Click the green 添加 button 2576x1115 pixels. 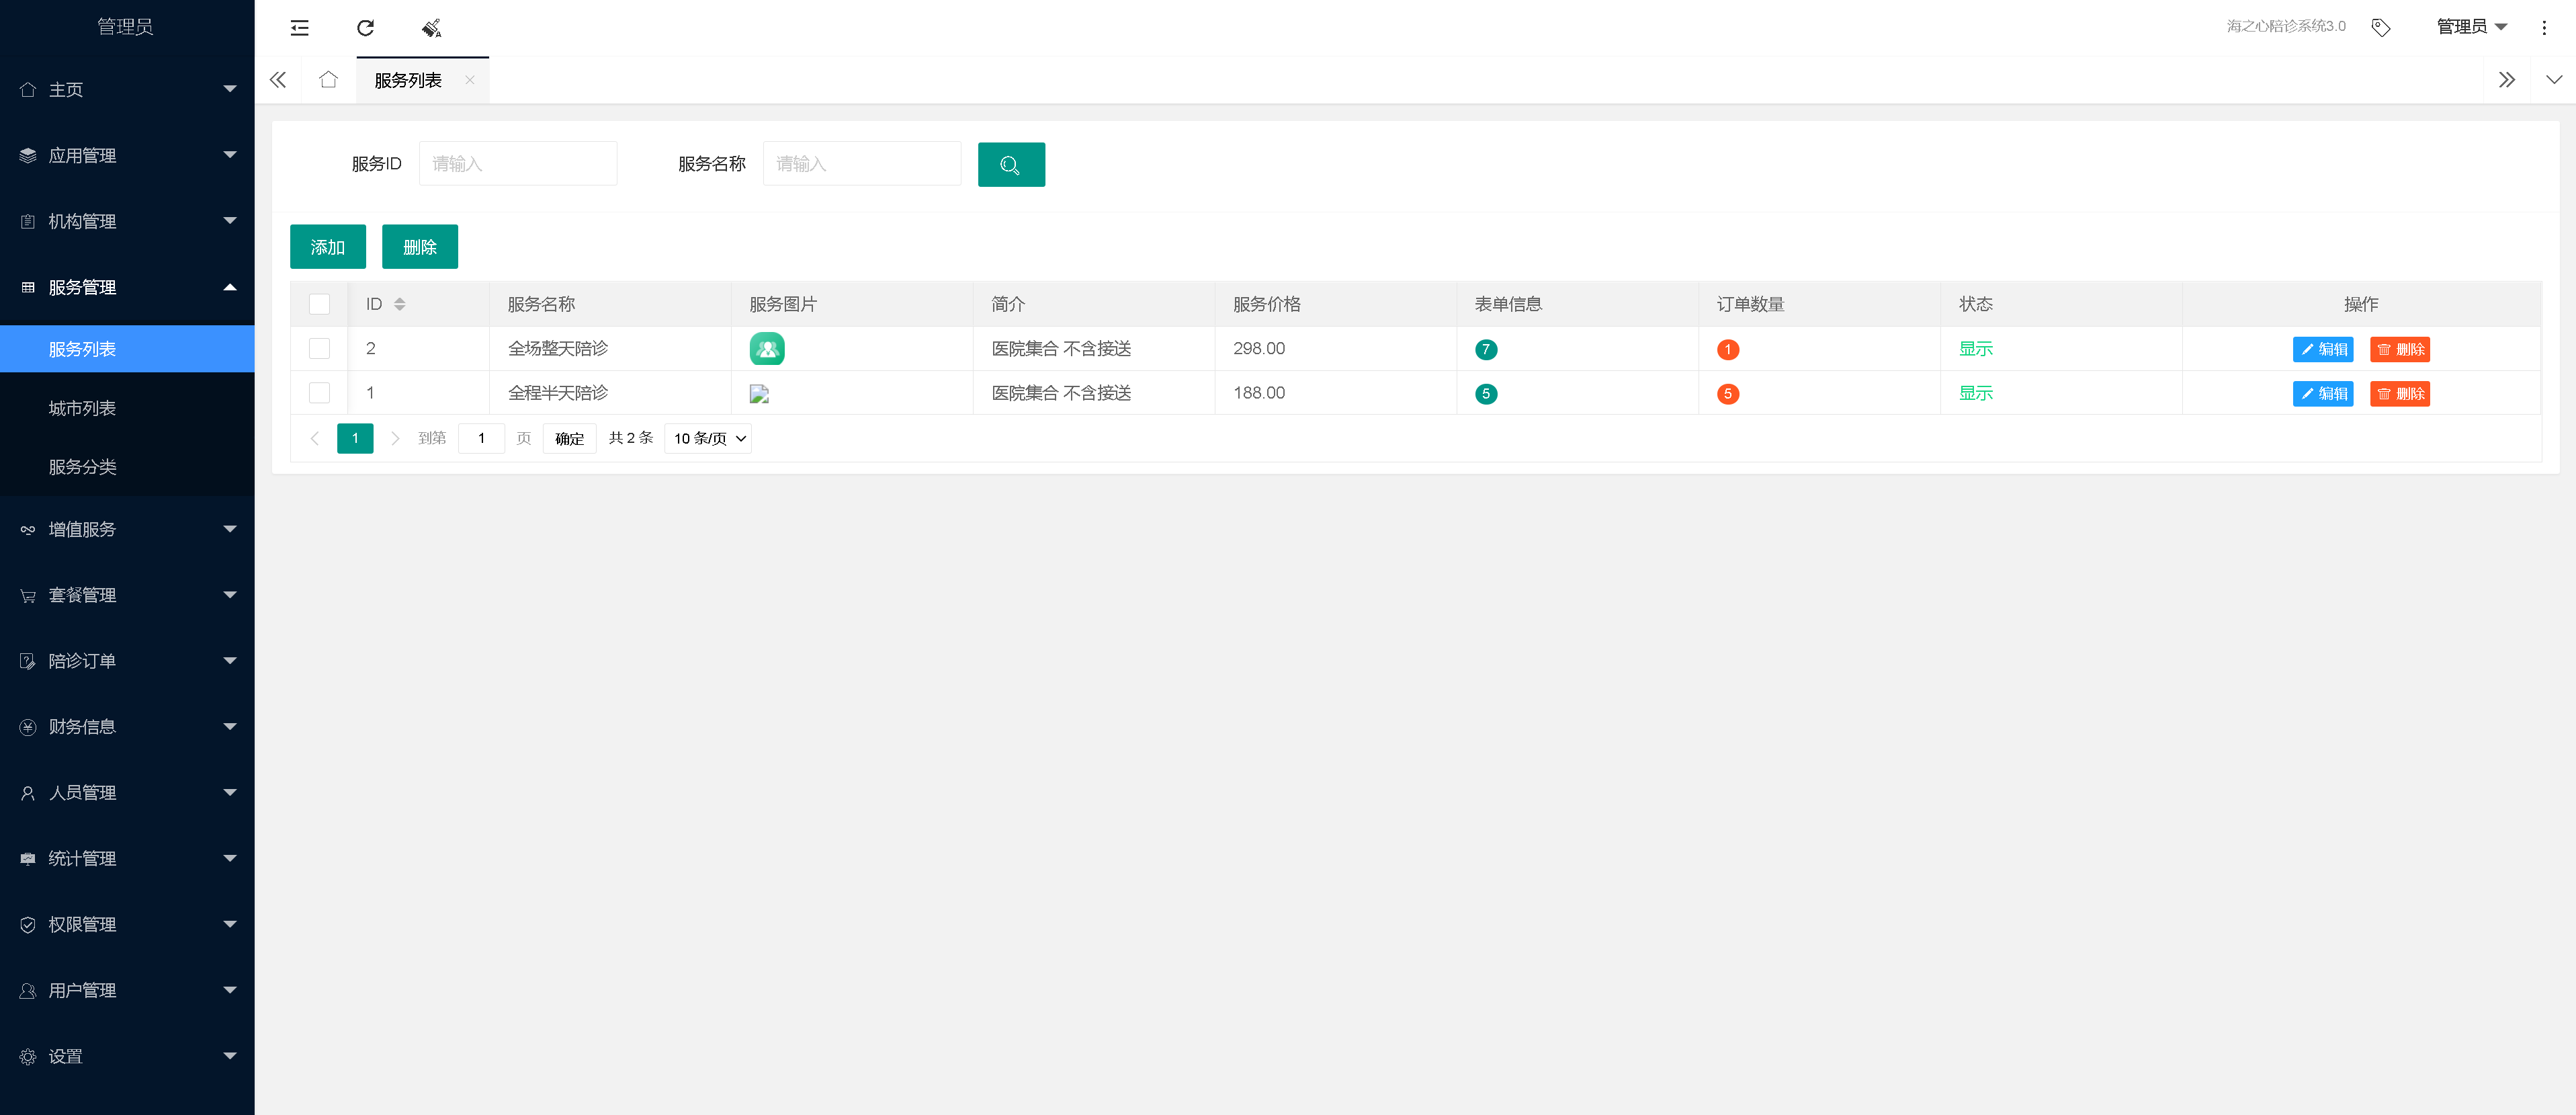[x=327, y=247]
